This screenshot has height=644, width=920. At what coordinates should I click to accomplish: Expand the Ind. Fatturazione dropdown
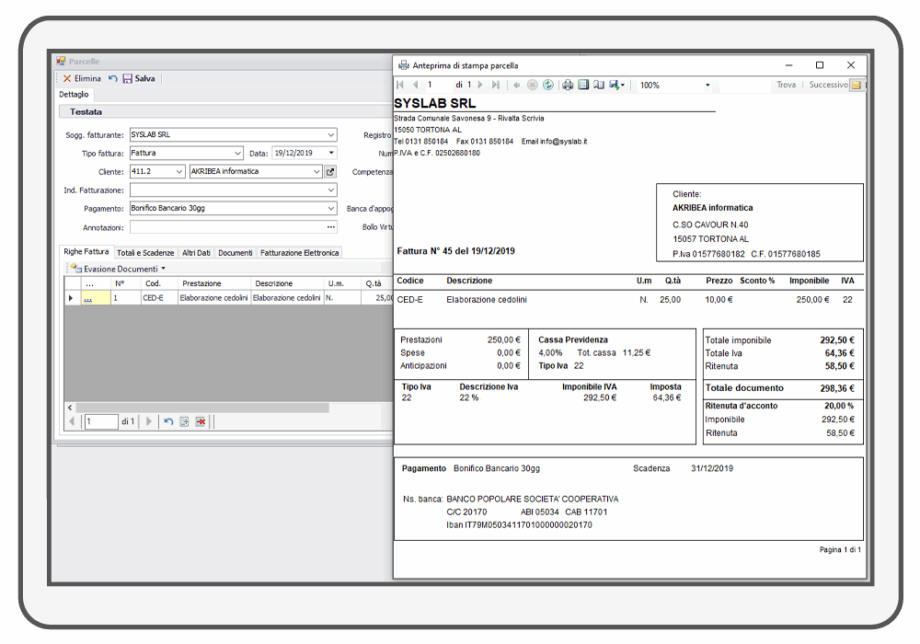point(331,190)
